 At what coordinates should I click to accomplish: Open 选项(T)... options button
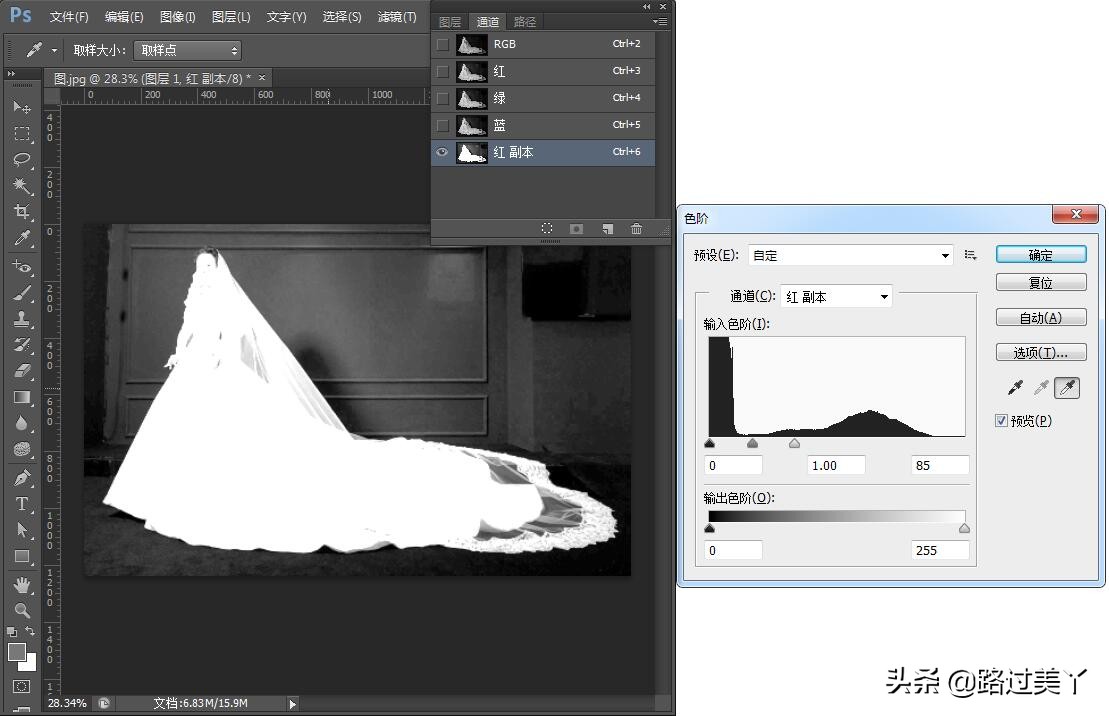(x=1041, y=352)
